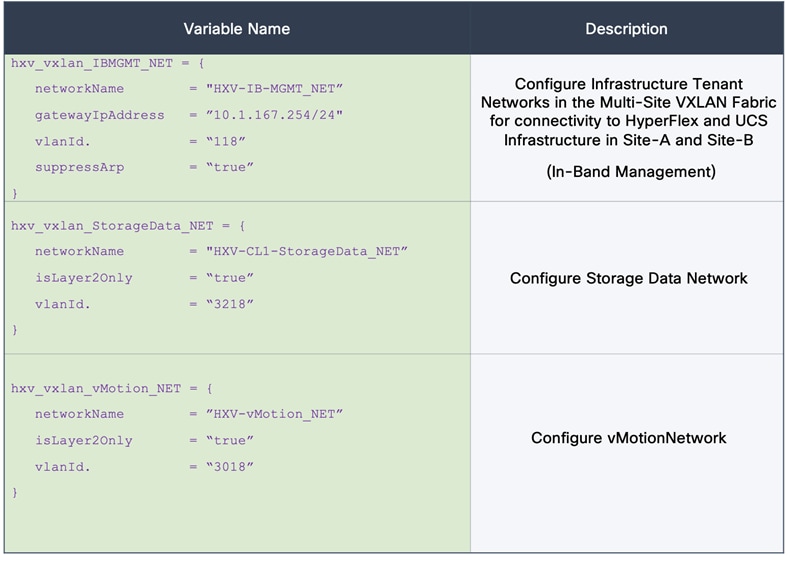Click the "10.1.167.254/24" gateway IP value
792x562 pixels.
point(274,115)
